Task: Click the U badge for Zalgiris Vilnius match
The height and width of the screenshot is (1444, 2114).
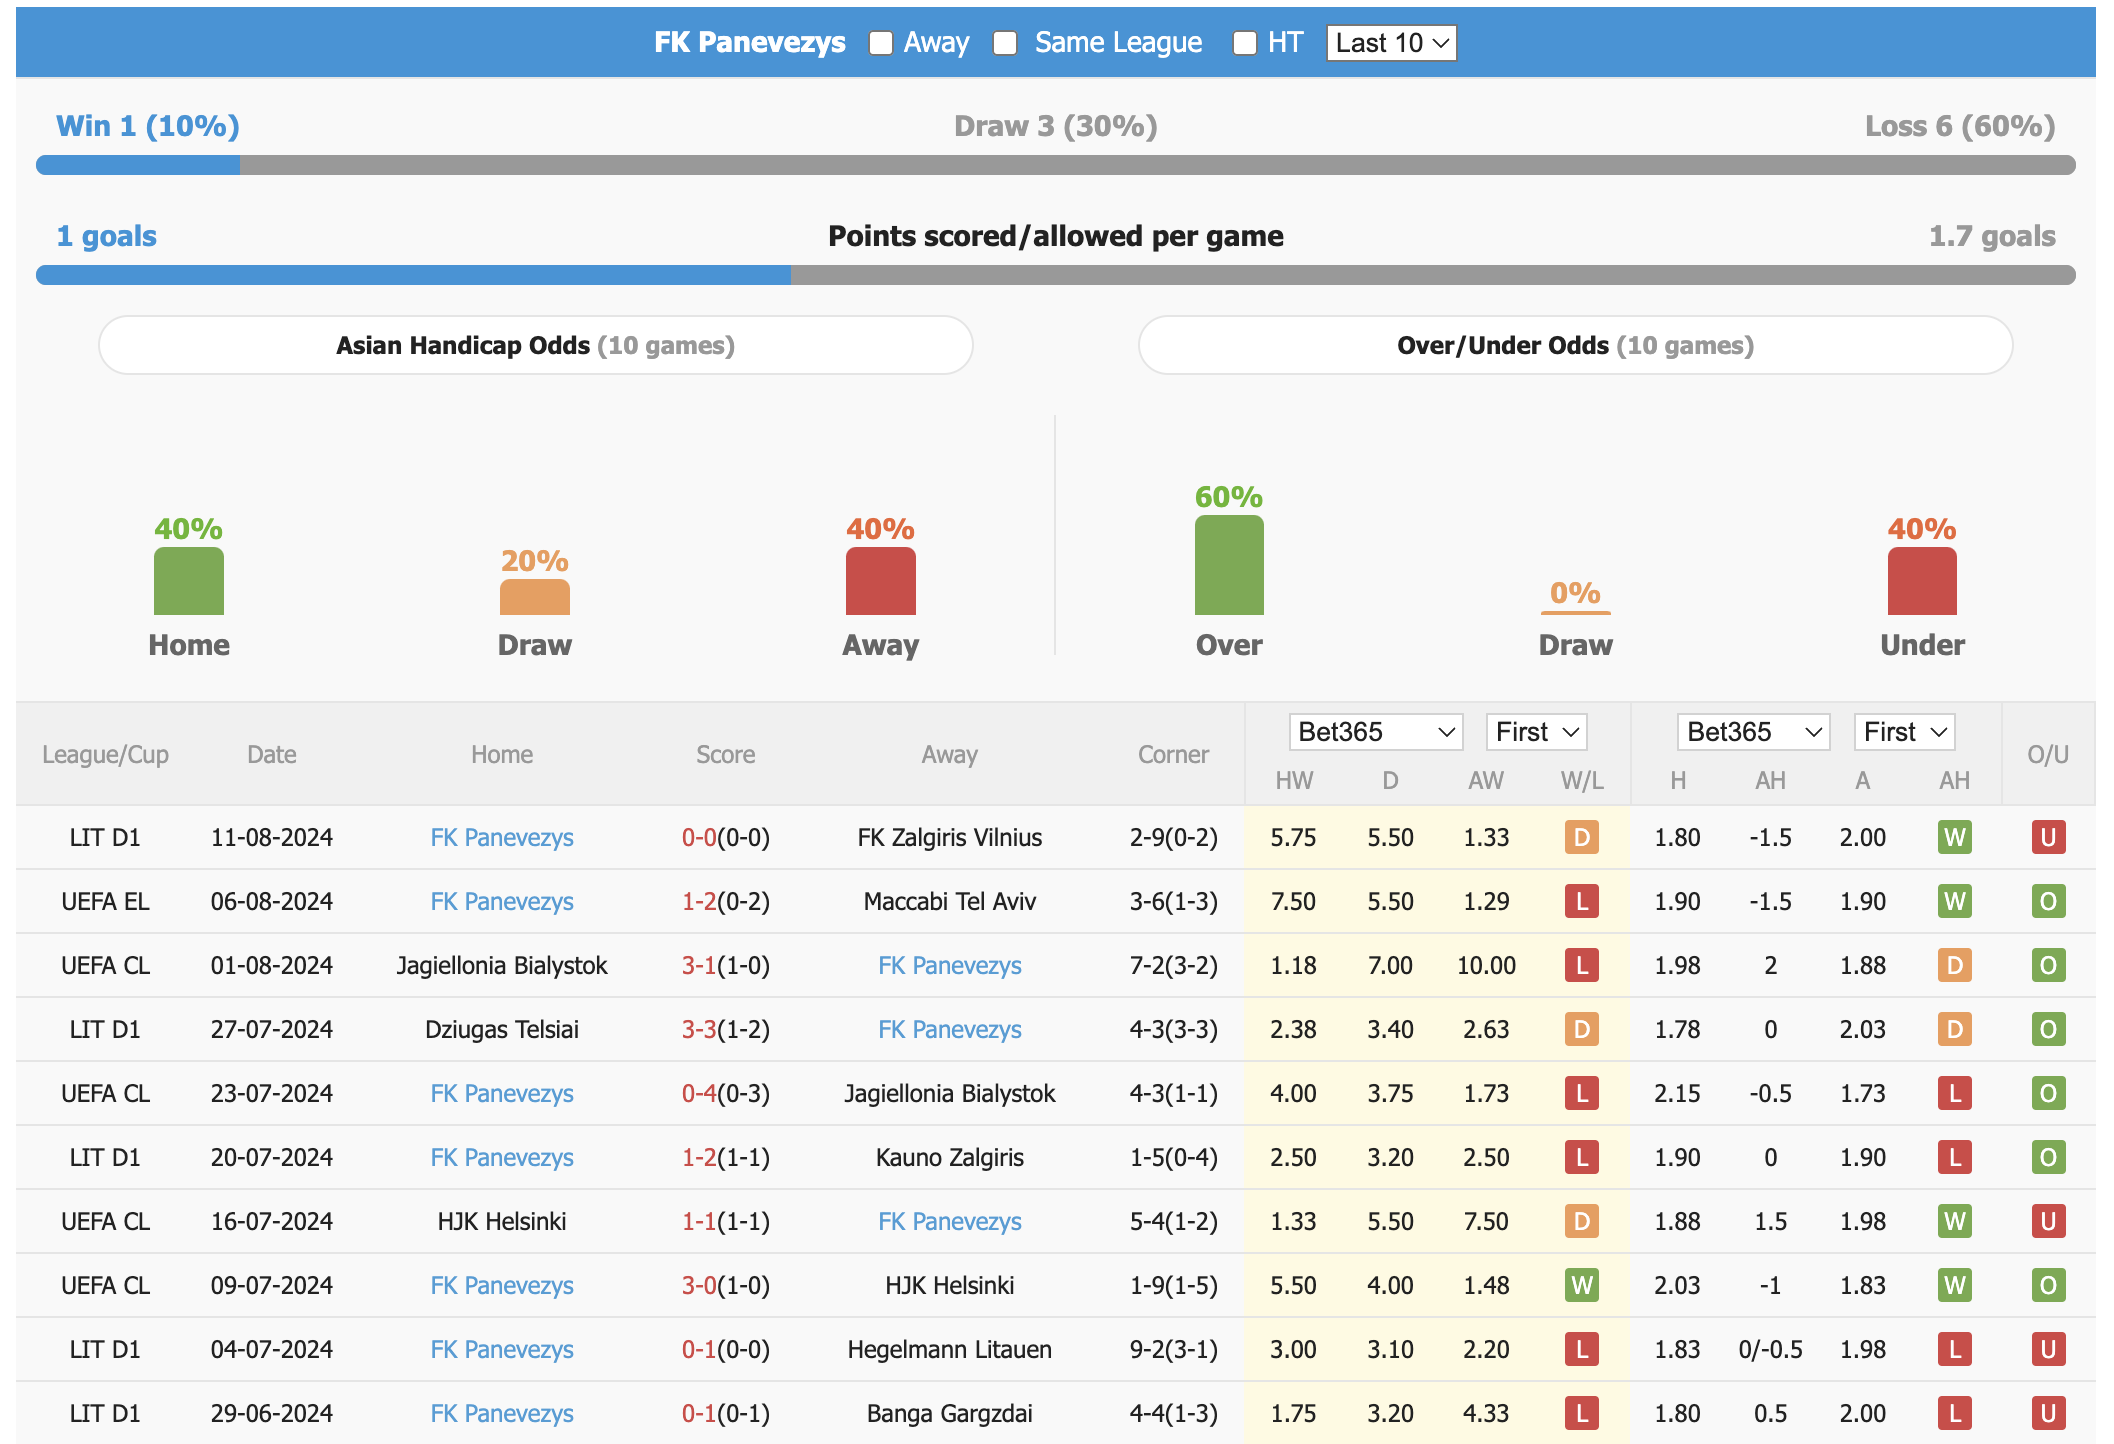Action: click(2048, 837)
